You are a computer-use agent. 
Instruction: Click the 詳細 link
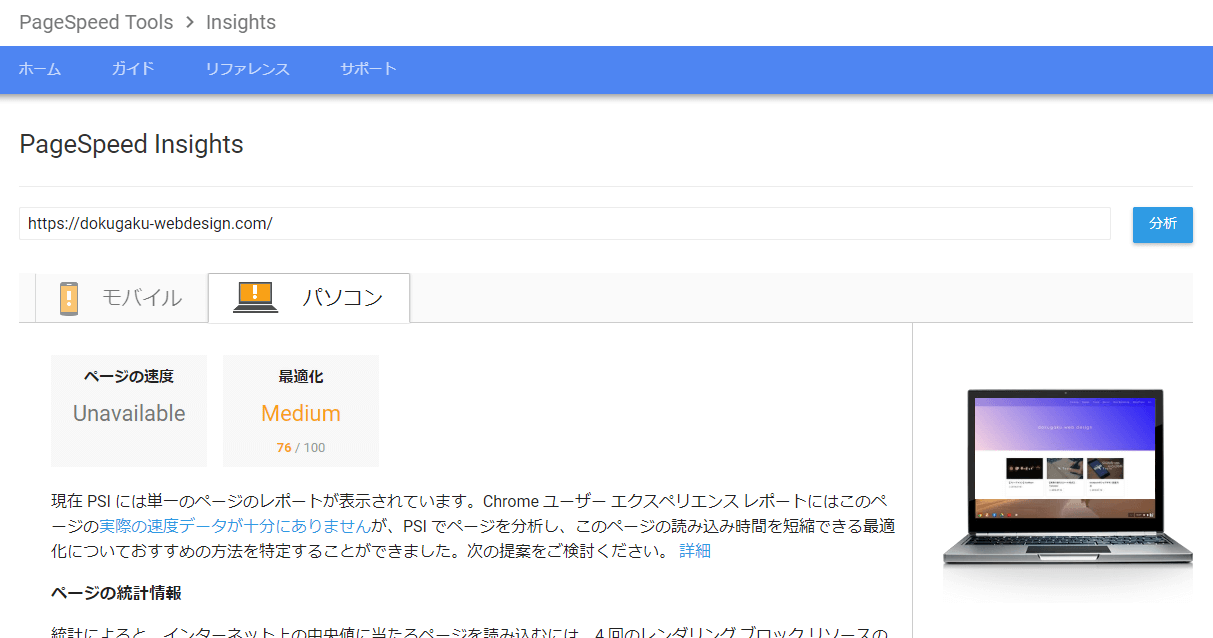[695, 550]
